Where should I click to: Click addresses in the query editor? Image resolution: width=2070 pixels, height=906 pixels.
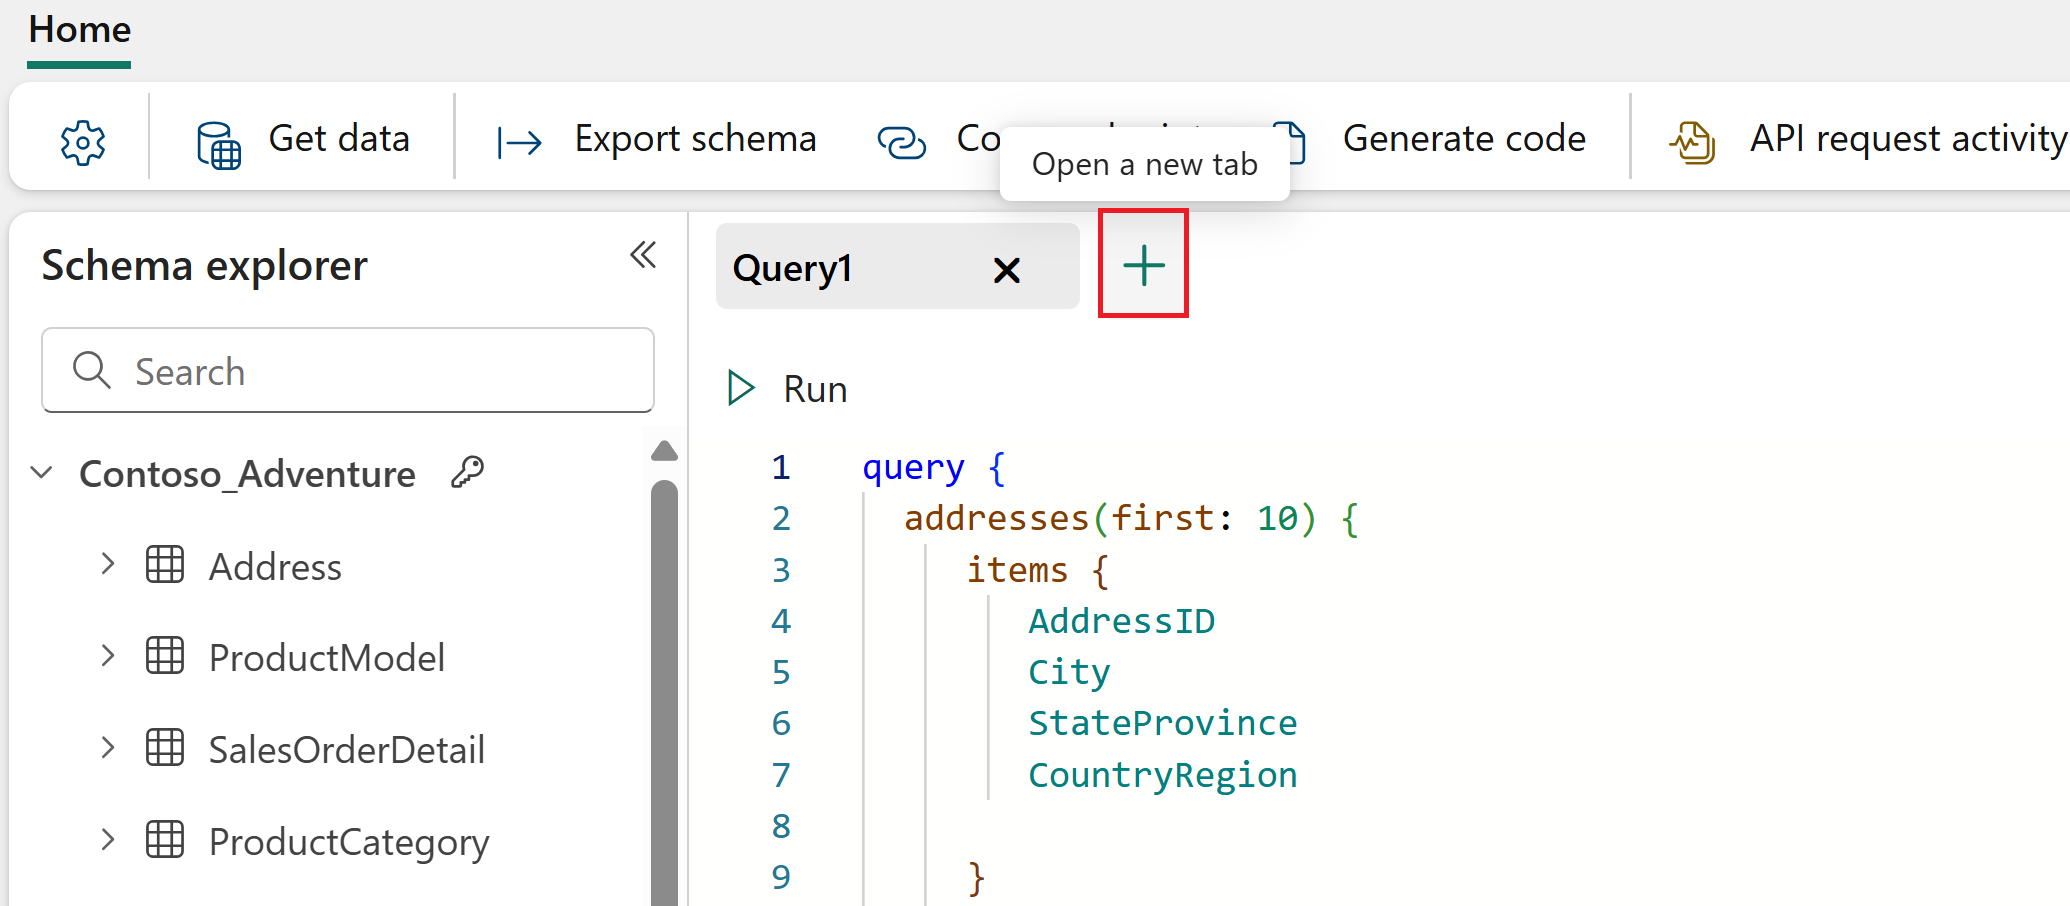(996, 518)
